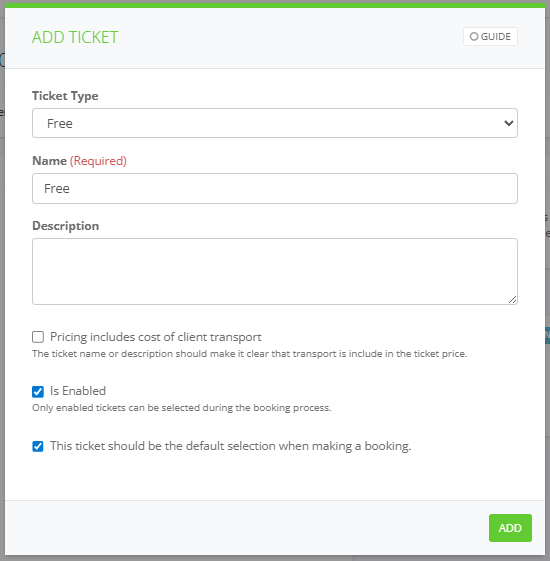Enable the client transport pricing checkbox
Viewport: 550px width, 561px height.
(38, 337)
